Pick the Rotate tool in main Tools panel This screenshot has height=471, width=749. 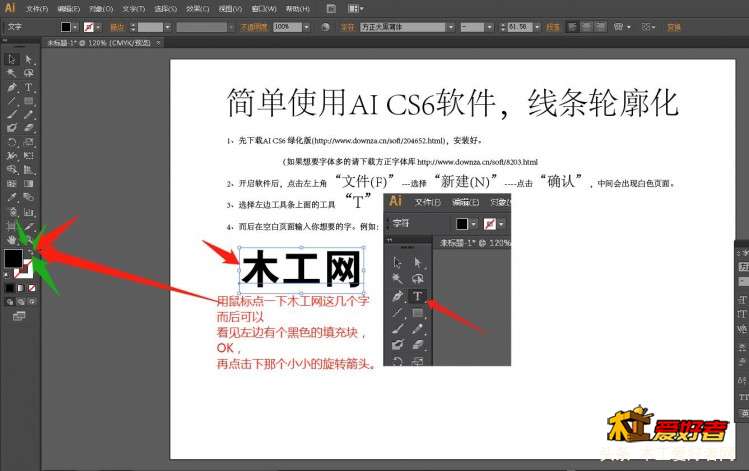[11, 142]
